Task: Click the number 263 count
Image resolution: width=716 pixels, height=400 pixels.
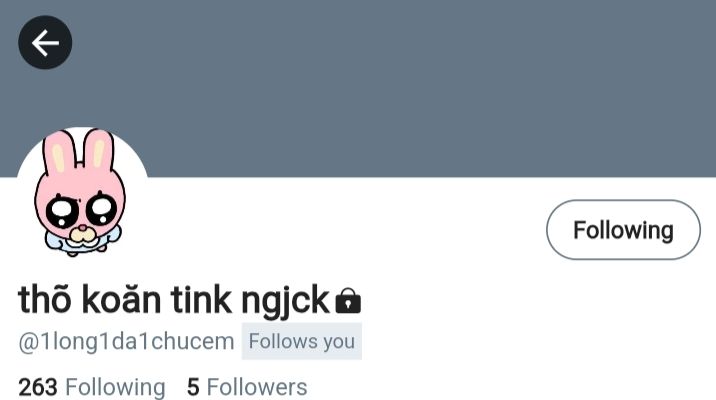Action: coord(38,387)
